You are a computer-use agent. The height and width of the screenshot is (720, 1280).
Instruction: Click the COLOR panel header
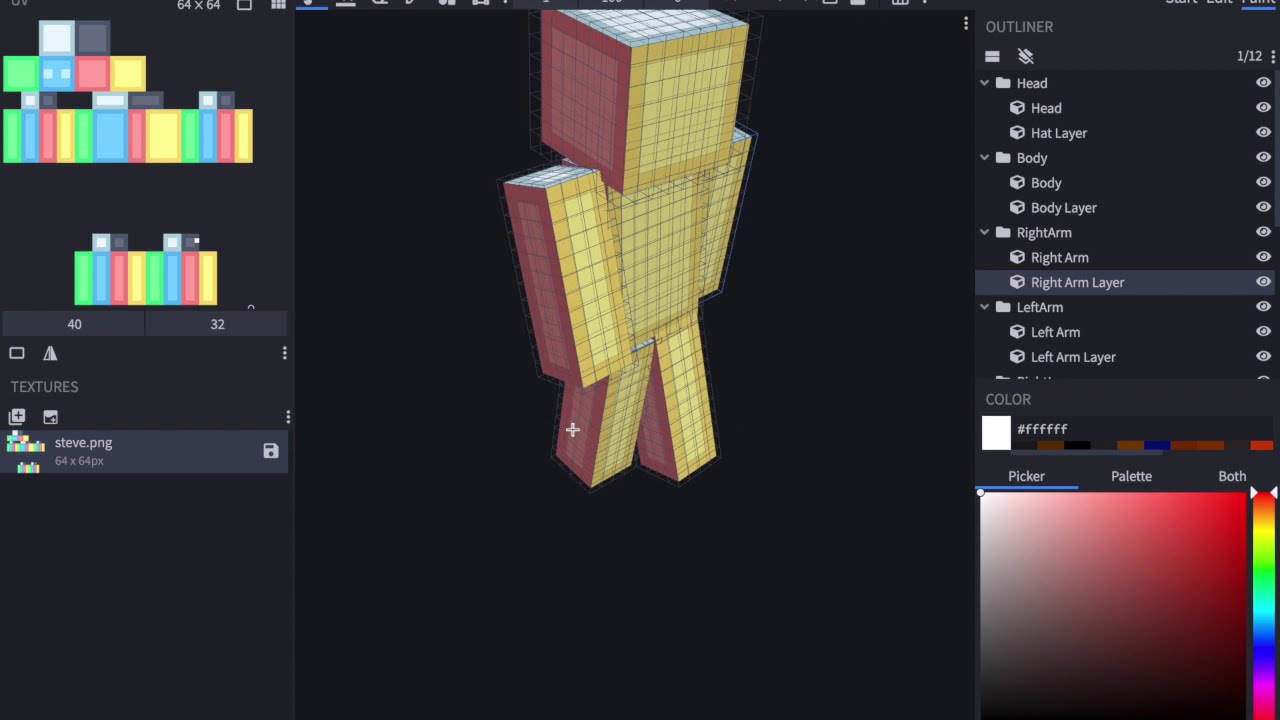pyautogui.click(x=1007, y=399)
